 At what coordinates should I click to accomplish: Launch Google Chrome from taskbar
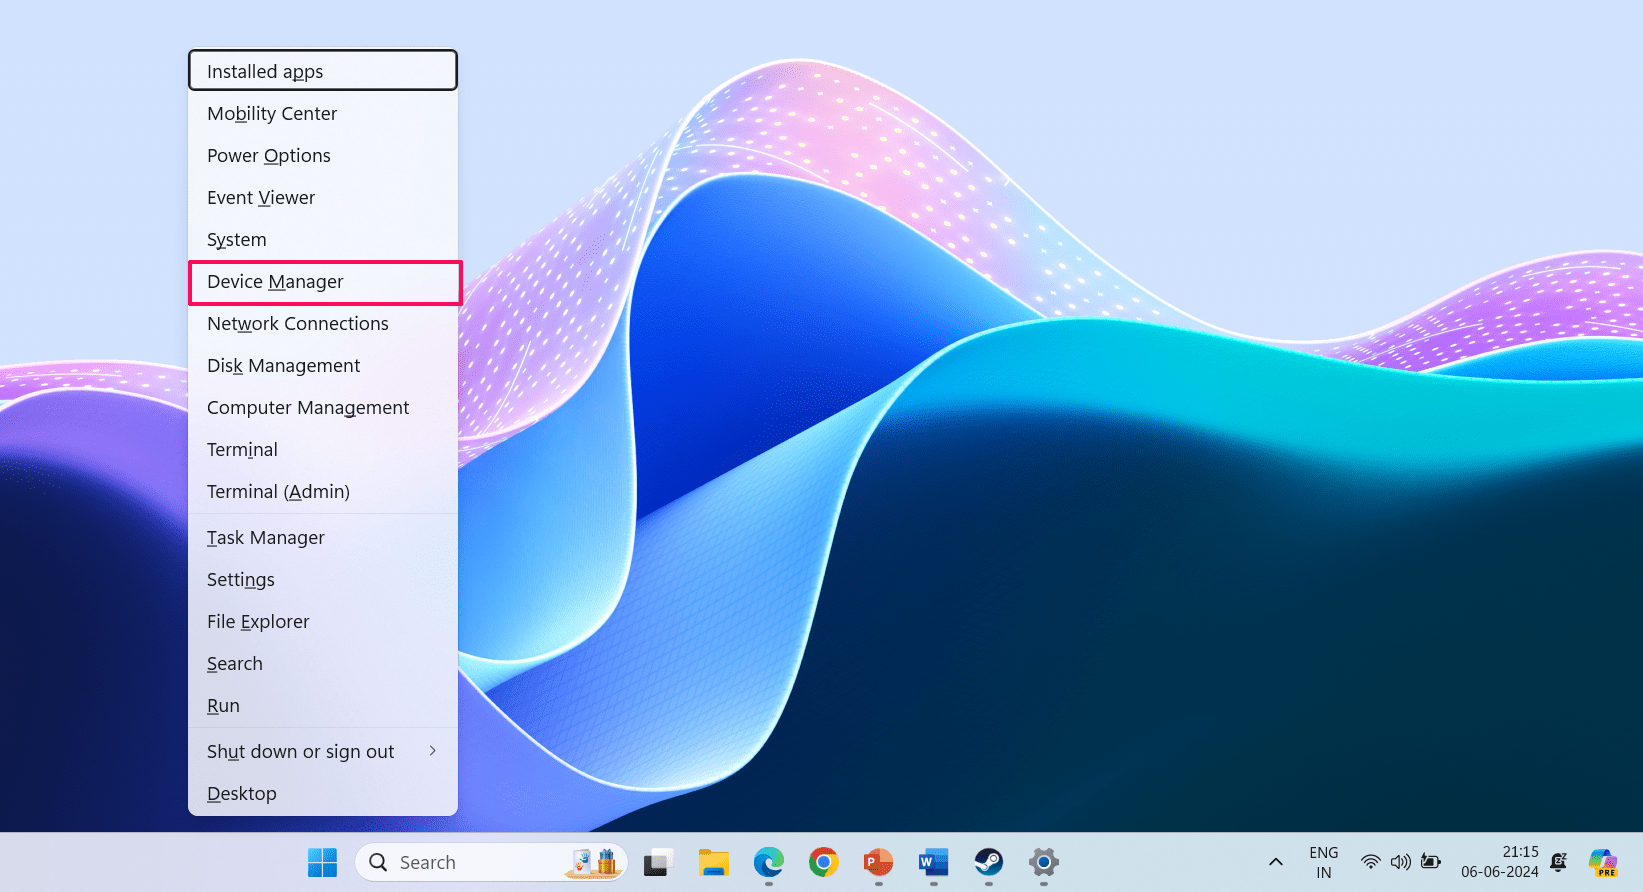tap(823, 862)
